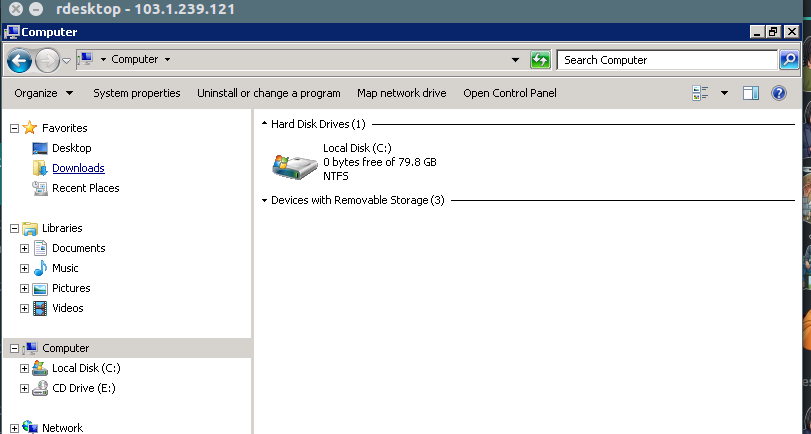The height and width of the screenshot is (434, 811).
Task: Click the Documents library icon
Action: click(40, 248)
